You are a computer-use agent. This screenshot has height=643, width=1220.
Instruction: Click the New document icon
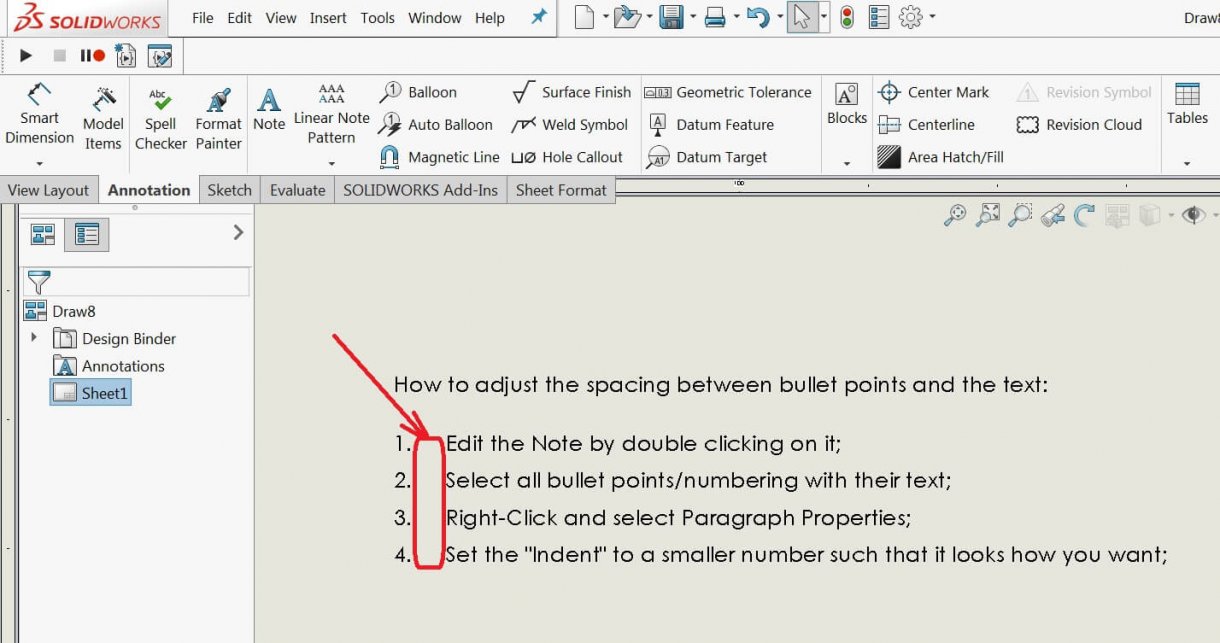(585, 17)
